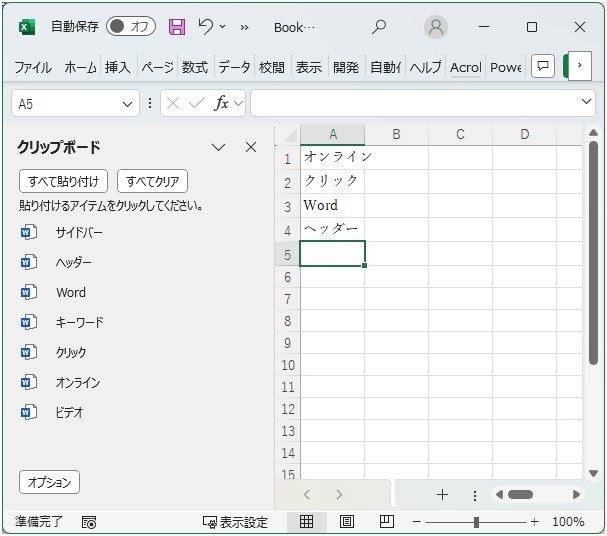This screenshot has width=607, height=536.
Task: Switch to Normal view grid icon
Action: pyautogui.click(x=306, y=522)
